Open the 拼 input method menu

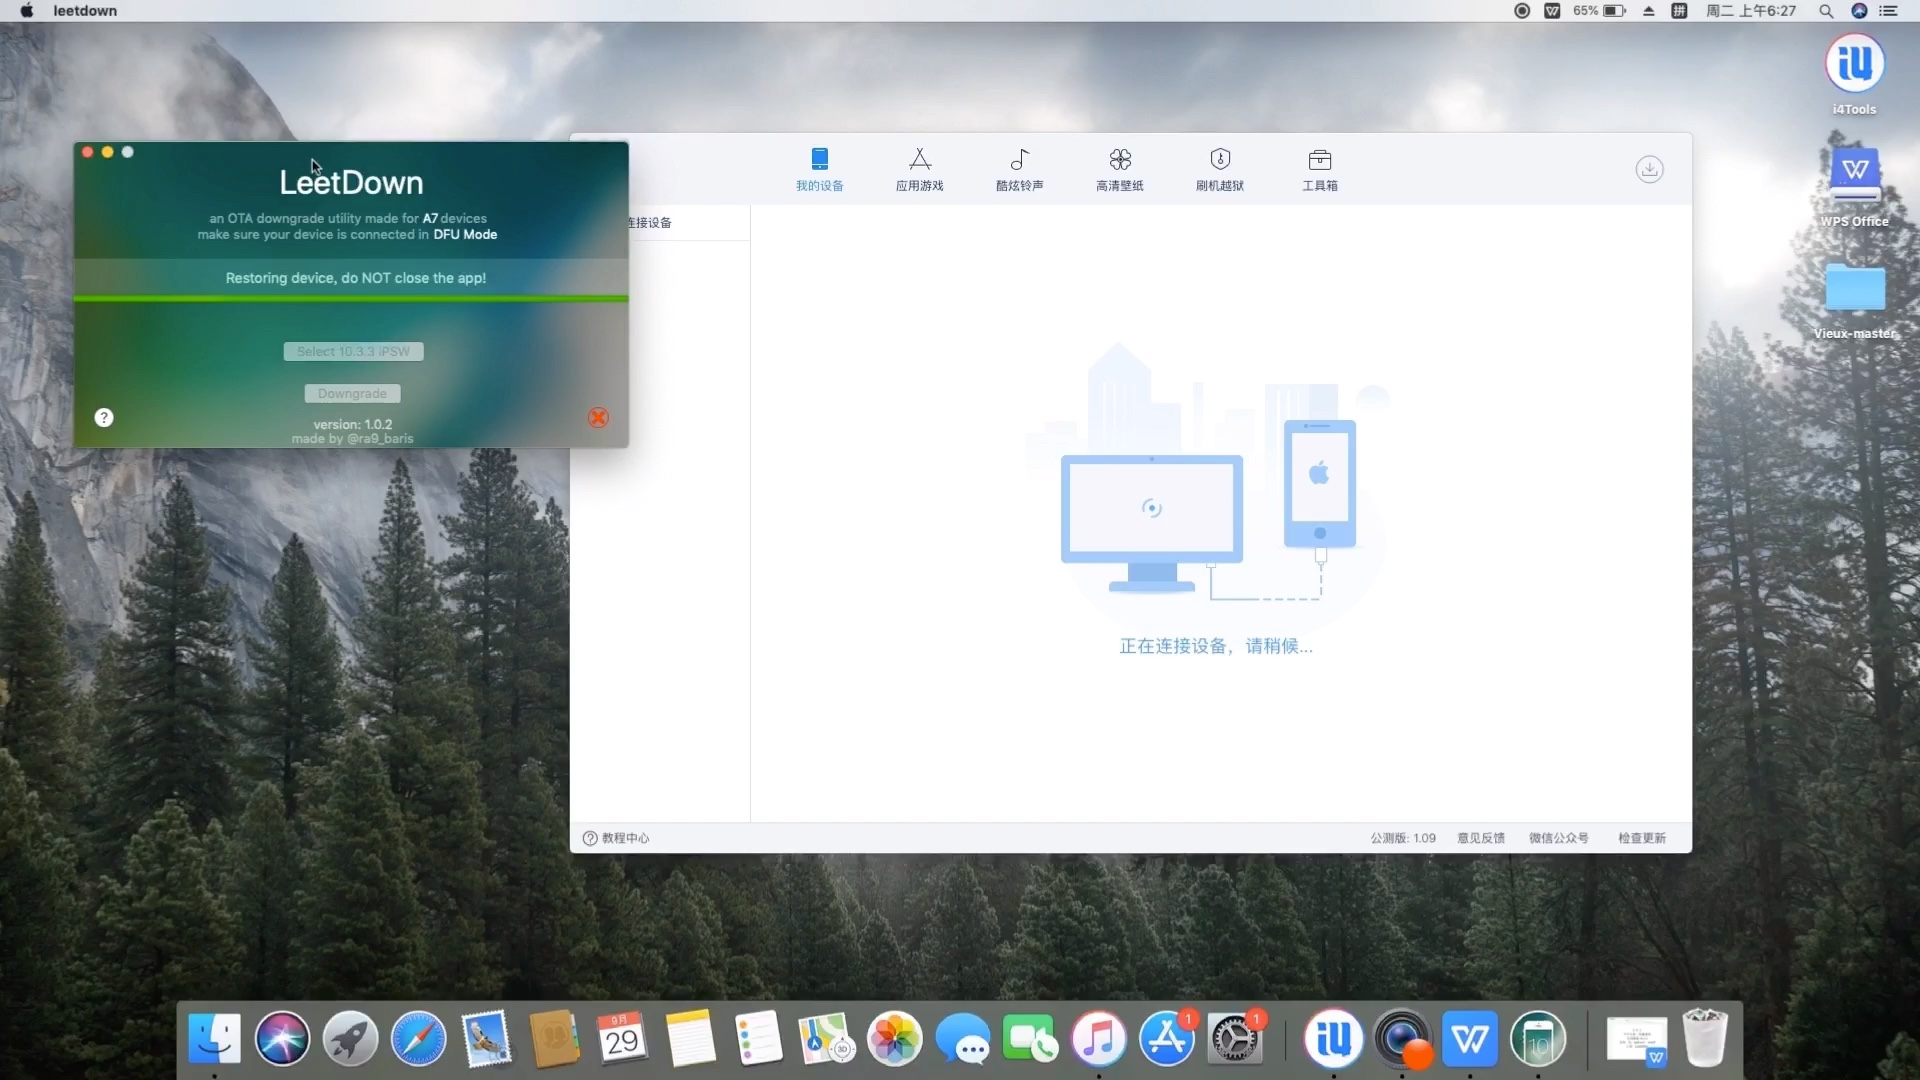coord(1679,11)
